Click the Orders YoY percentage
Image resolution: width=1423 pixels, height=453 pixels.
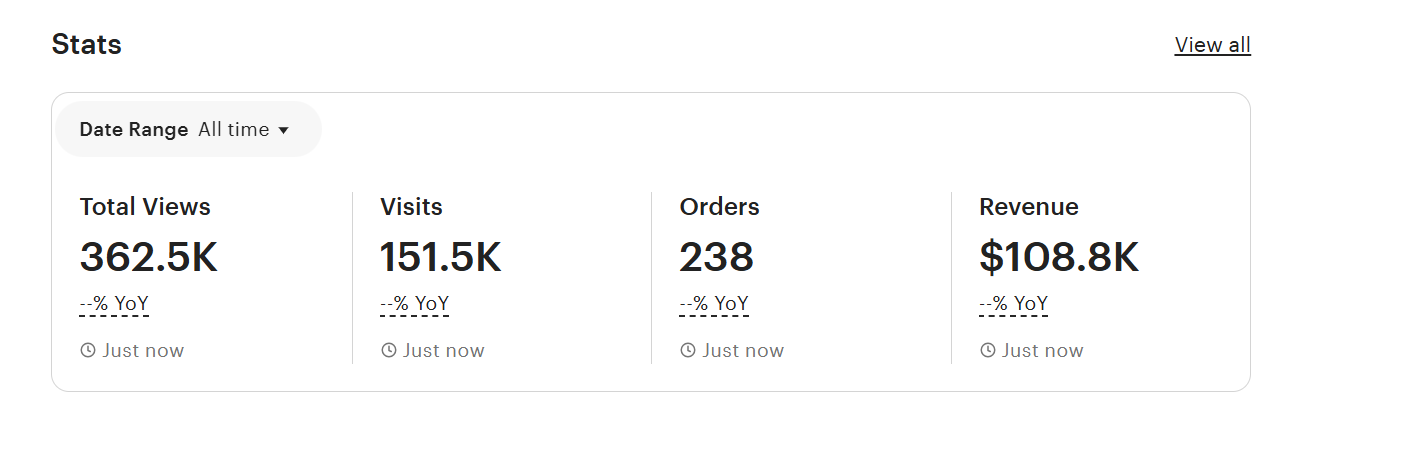714,304
